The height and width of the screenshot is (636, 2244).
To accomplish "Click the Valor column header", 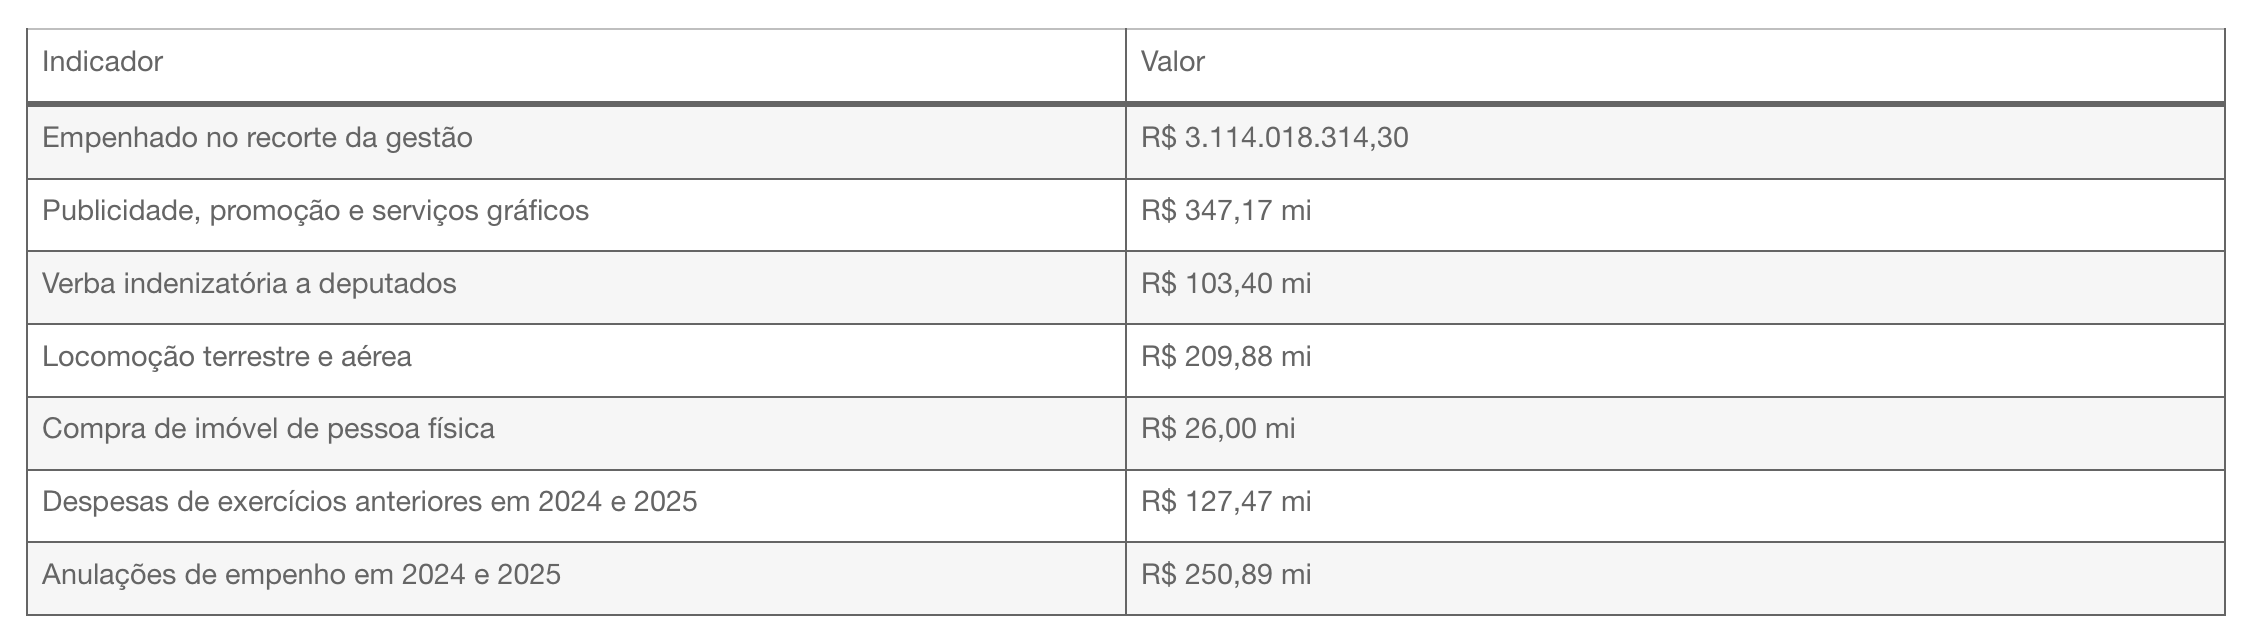I will [x=1675, y=66].
